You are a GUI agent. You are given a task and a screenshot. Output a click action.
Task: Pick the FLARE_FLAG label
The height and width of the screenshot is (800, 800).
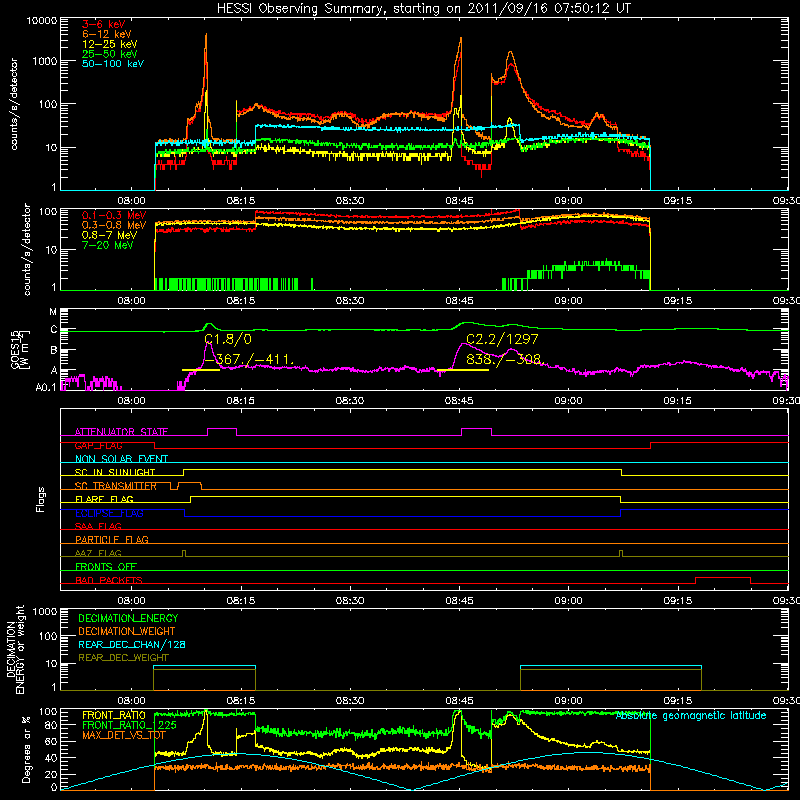tap(104, 499)
